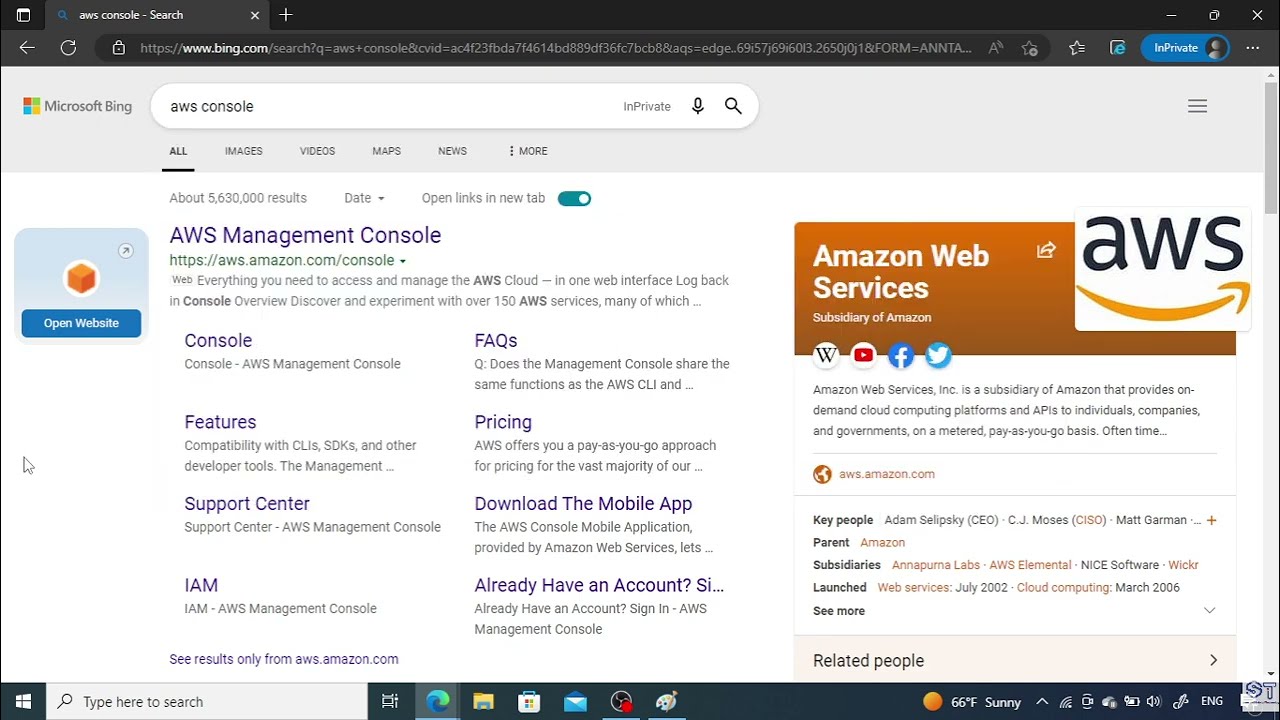Click the search magnifier icon
Screen dimensions: 1280x720
[733, 106]
